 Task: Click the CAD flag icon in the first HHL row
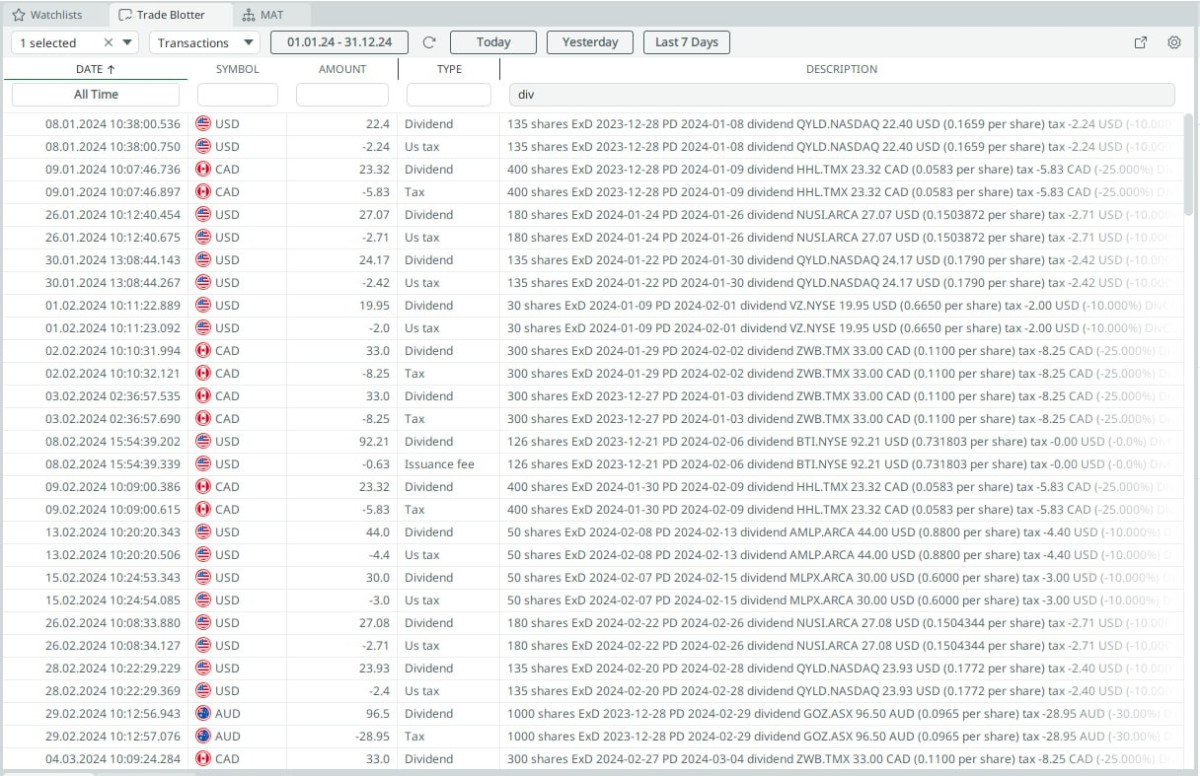(203, 169)
